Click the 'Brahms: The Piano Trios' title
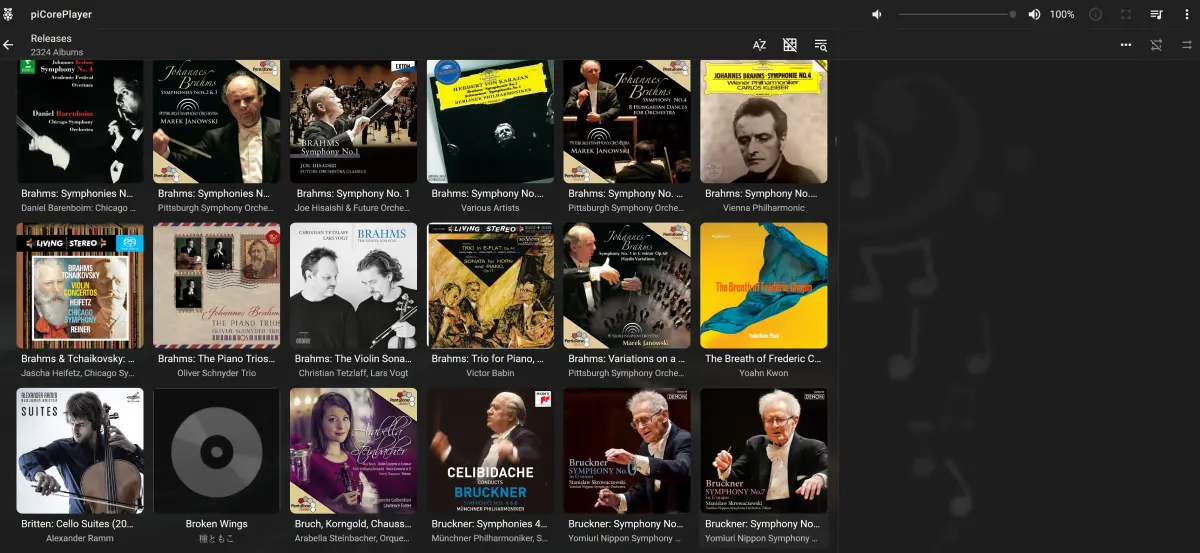The image size is (1200, 553). click(216, 359)
